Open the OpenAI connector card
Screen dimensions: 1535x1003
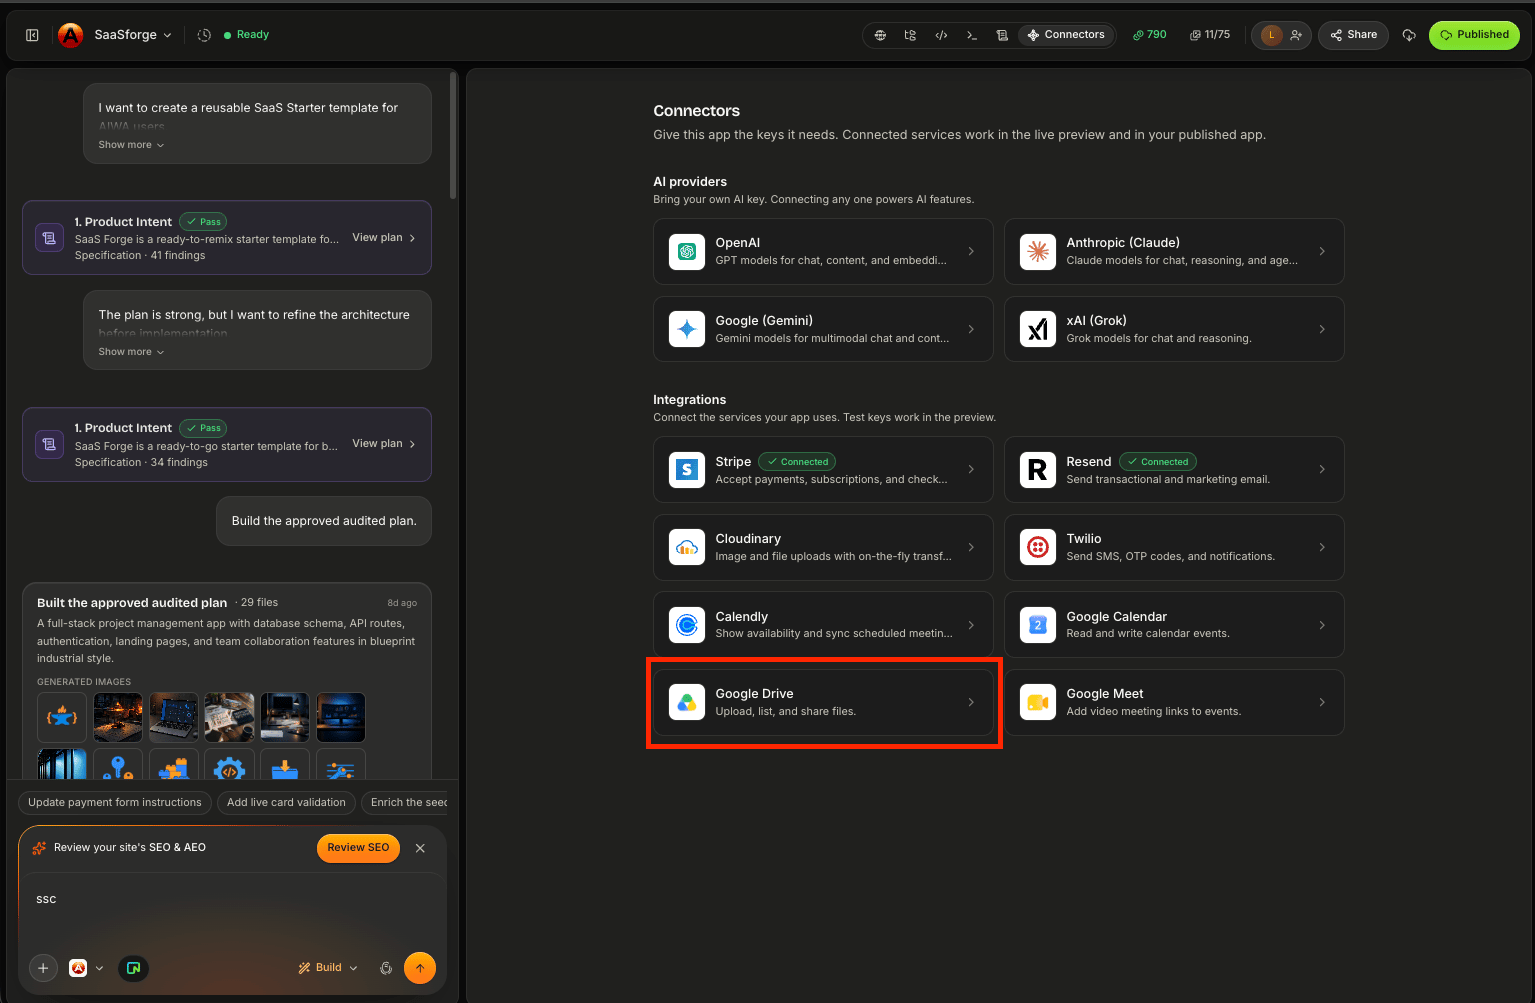click(x=823, y=252)
